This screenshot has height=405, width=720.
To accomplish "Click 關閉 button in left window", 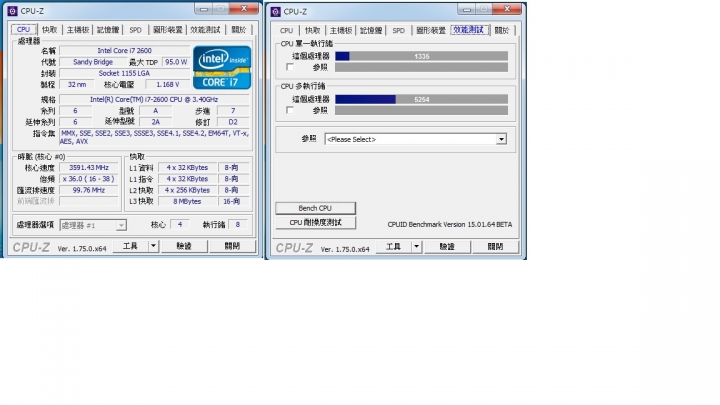I will tap(232, 246).
